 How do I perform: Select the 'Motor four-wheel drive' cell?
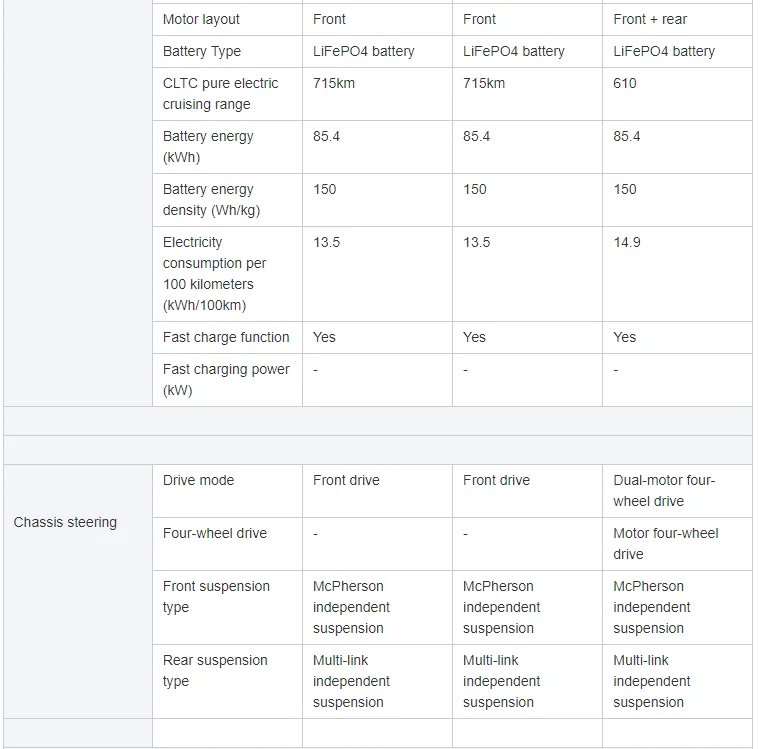665,543
